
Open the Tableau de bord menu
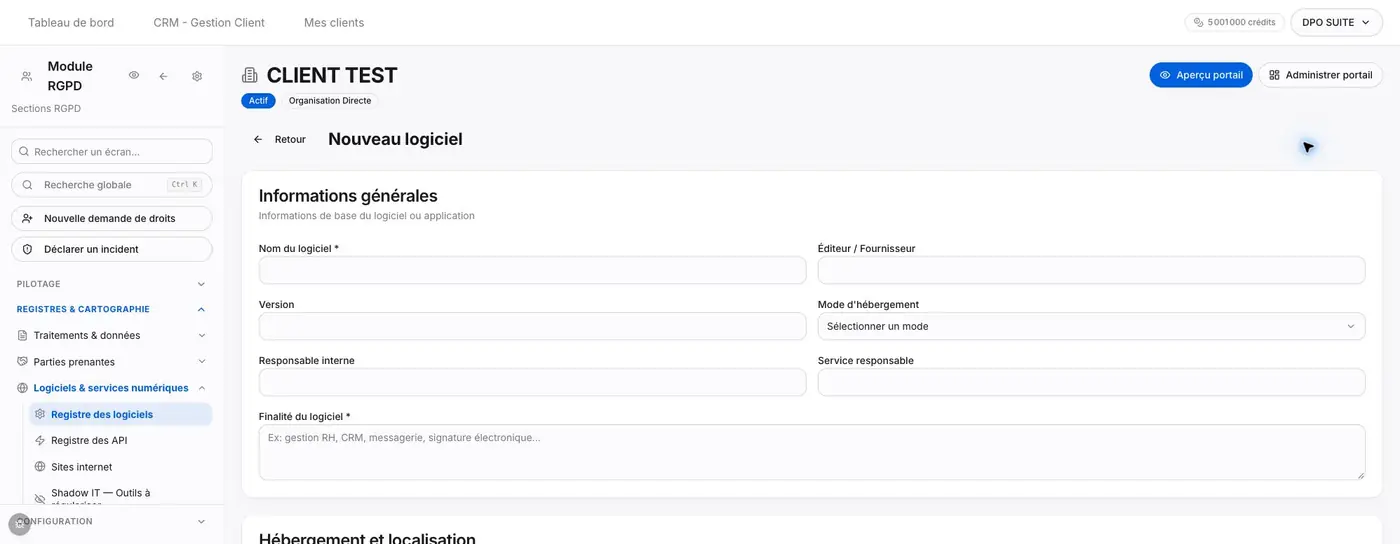(71, 22)
